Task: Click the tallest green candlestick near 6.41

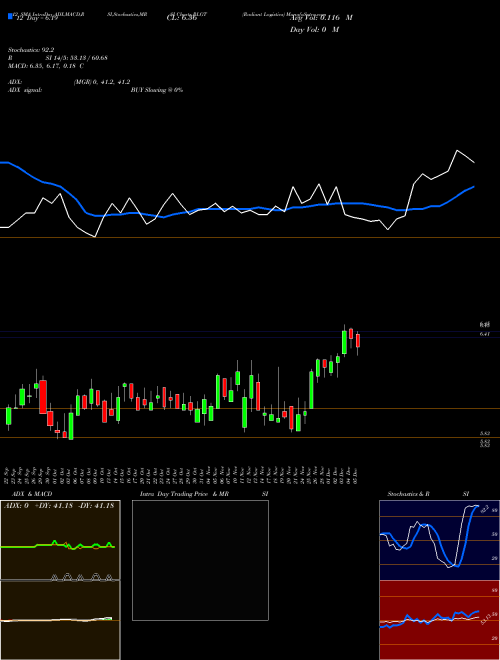Action: point(344,341)
